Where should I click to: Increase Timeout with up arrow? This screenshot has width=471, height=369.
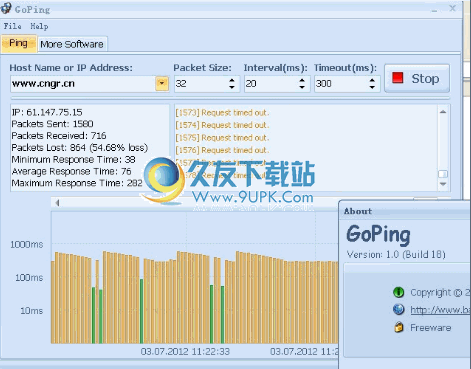click(x=372, y=80)
